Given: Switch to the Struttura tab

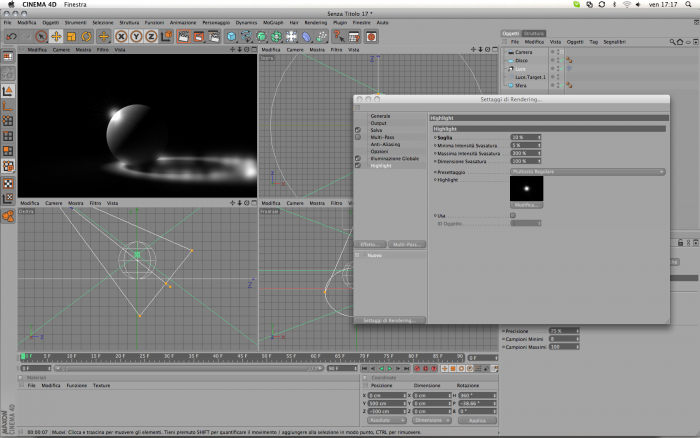Looking at the screenshot, I should (533, 33).
